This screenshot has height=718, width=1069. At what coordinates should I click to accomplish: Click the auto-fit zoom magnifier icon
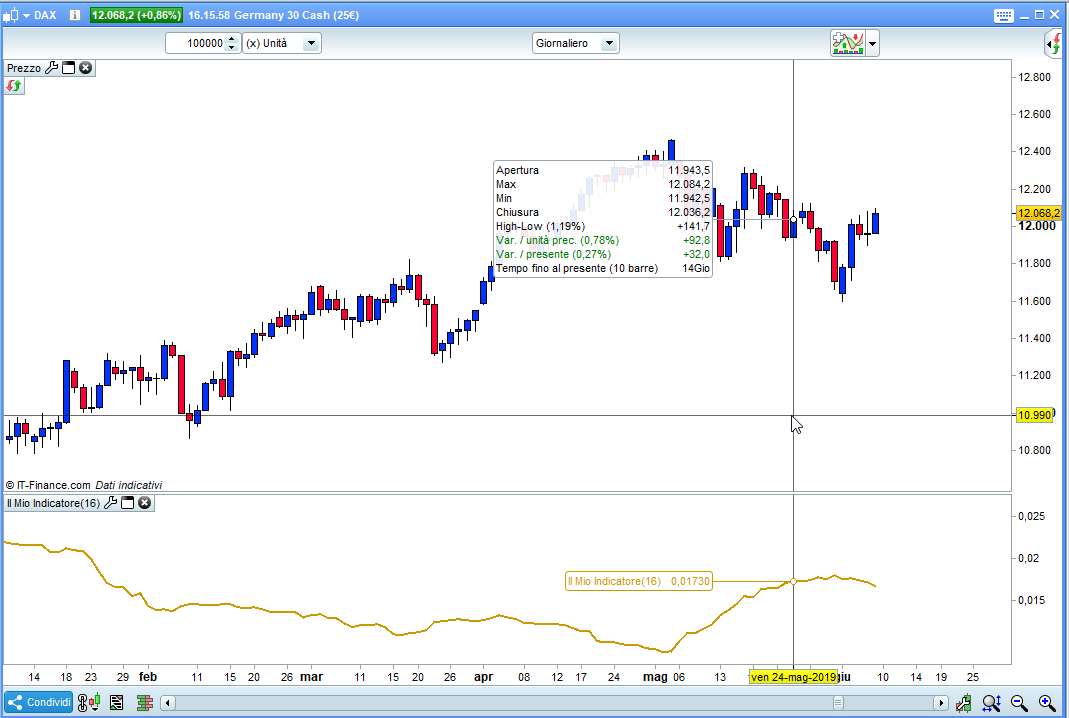991,702
